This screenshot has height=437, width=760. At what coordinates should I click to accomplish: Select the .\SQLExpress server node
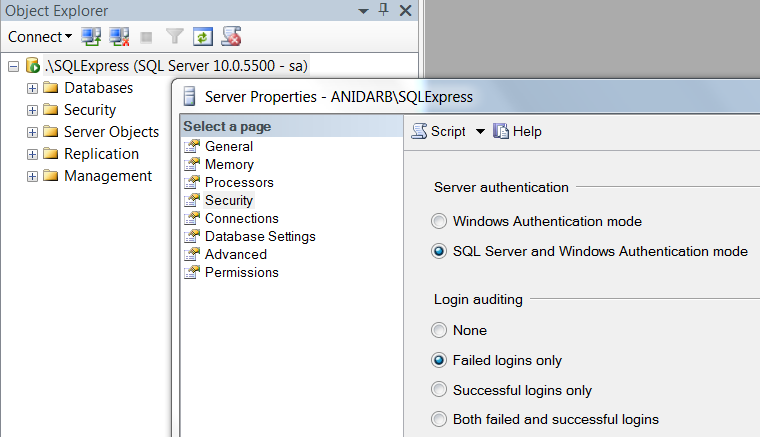(176, 66)
